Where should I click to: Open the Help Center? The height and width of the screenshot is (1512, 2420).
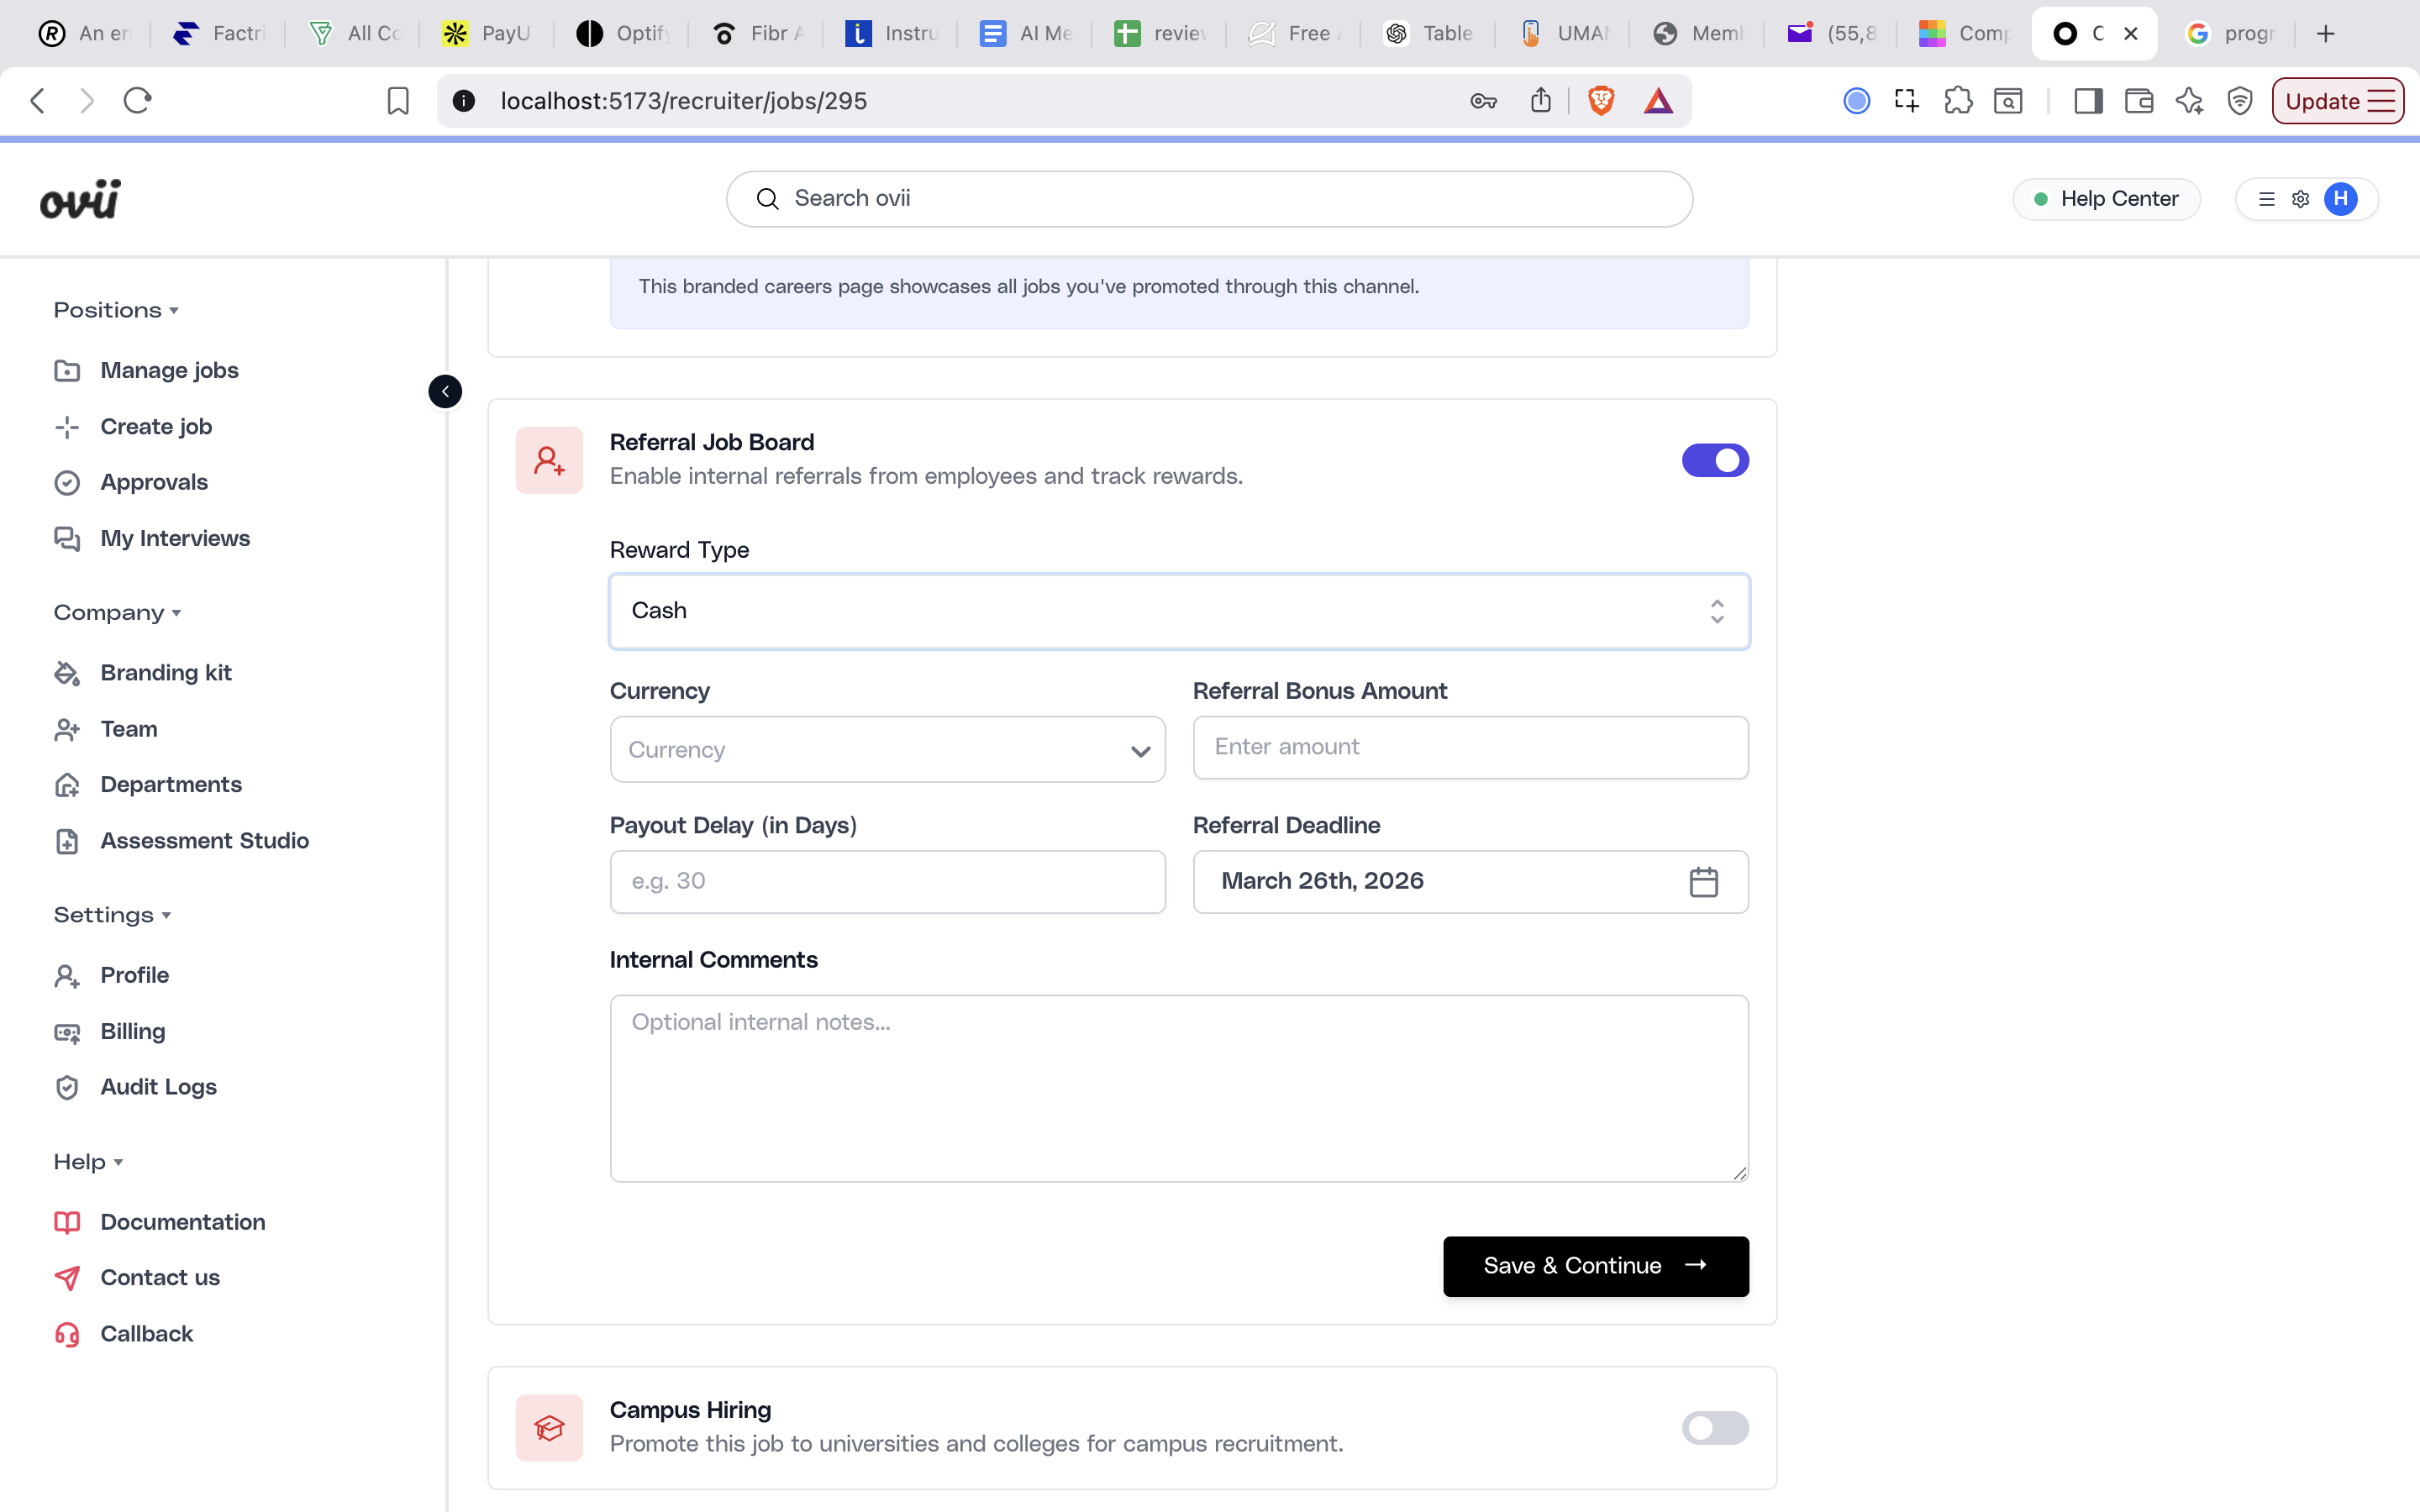[x=2105, y=198]
